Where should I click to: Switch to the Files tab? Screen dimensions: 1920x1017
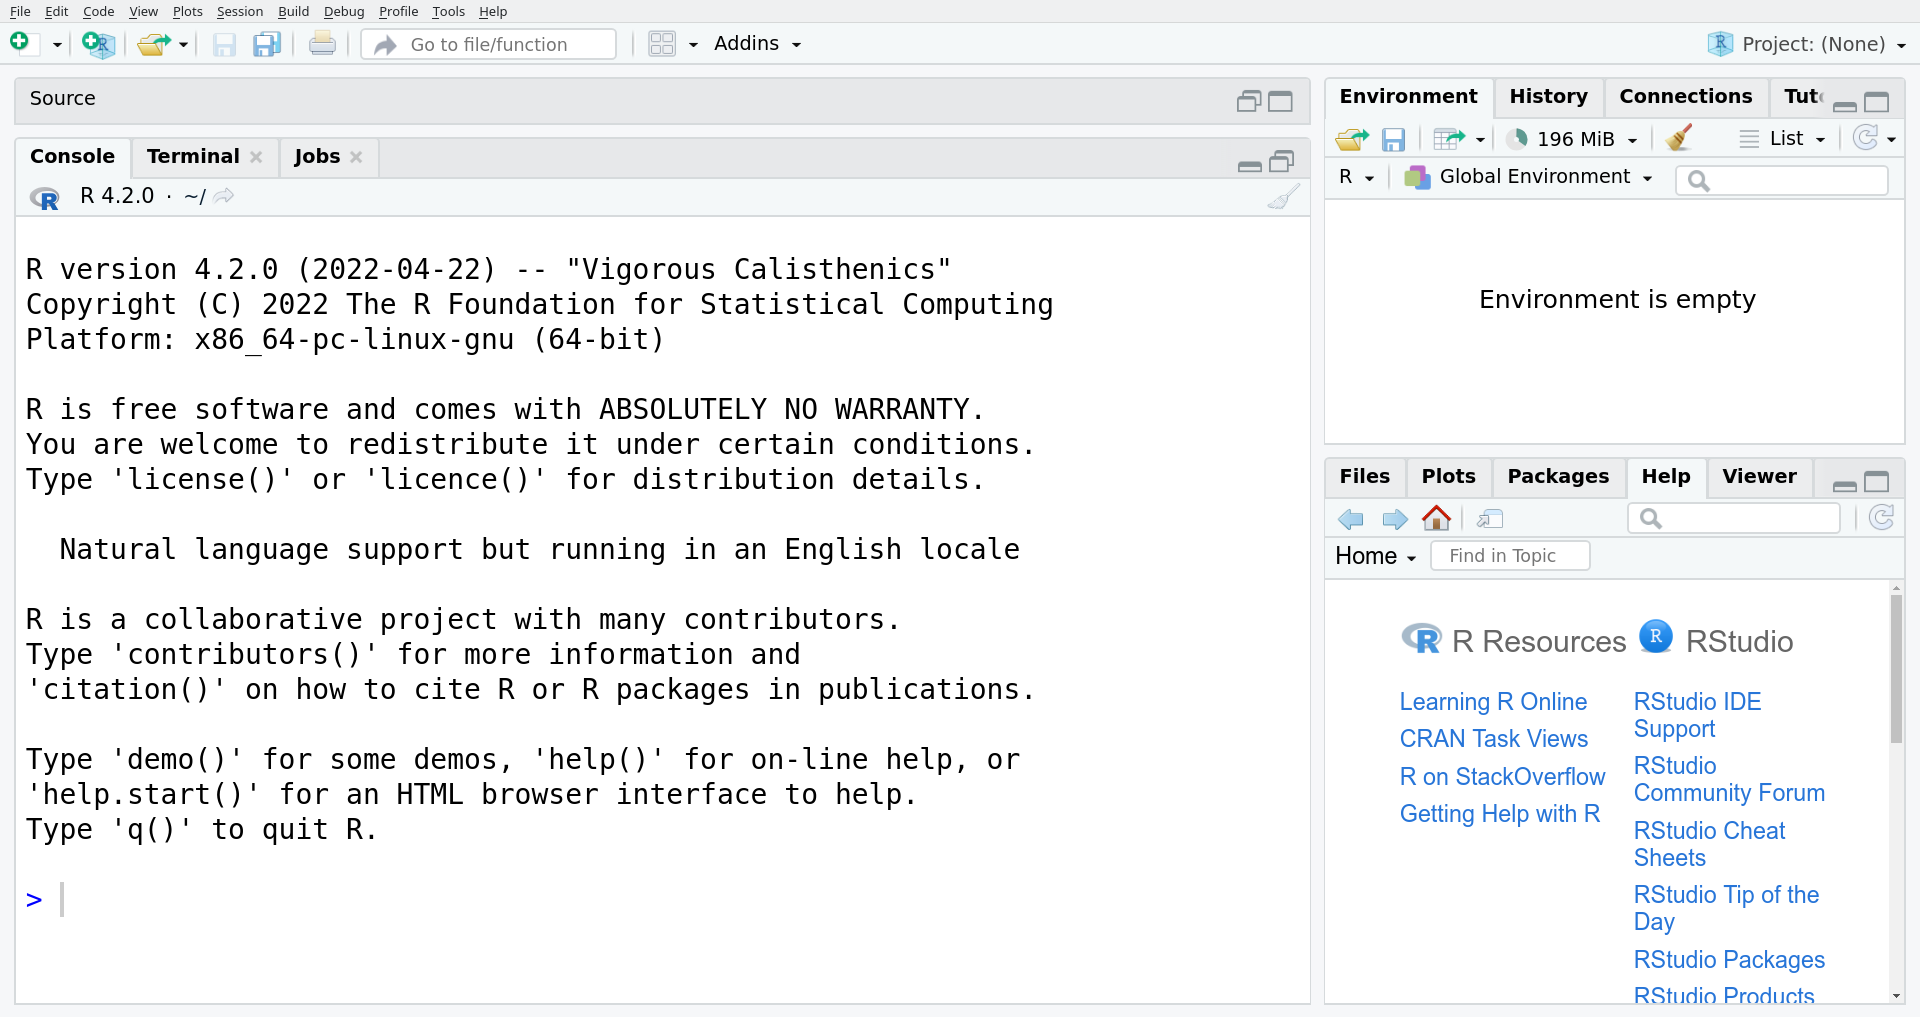point(1364,476)
